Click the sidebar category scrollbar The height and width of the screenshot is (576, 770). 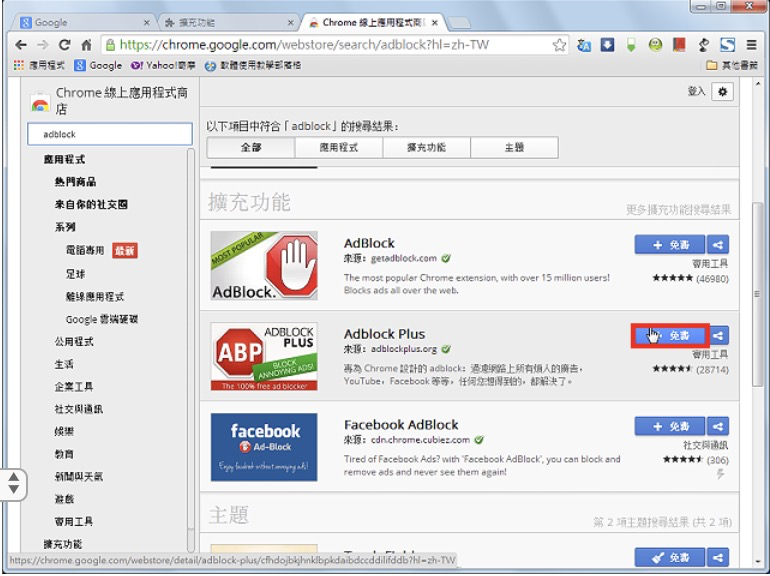(x=191, y=339)
